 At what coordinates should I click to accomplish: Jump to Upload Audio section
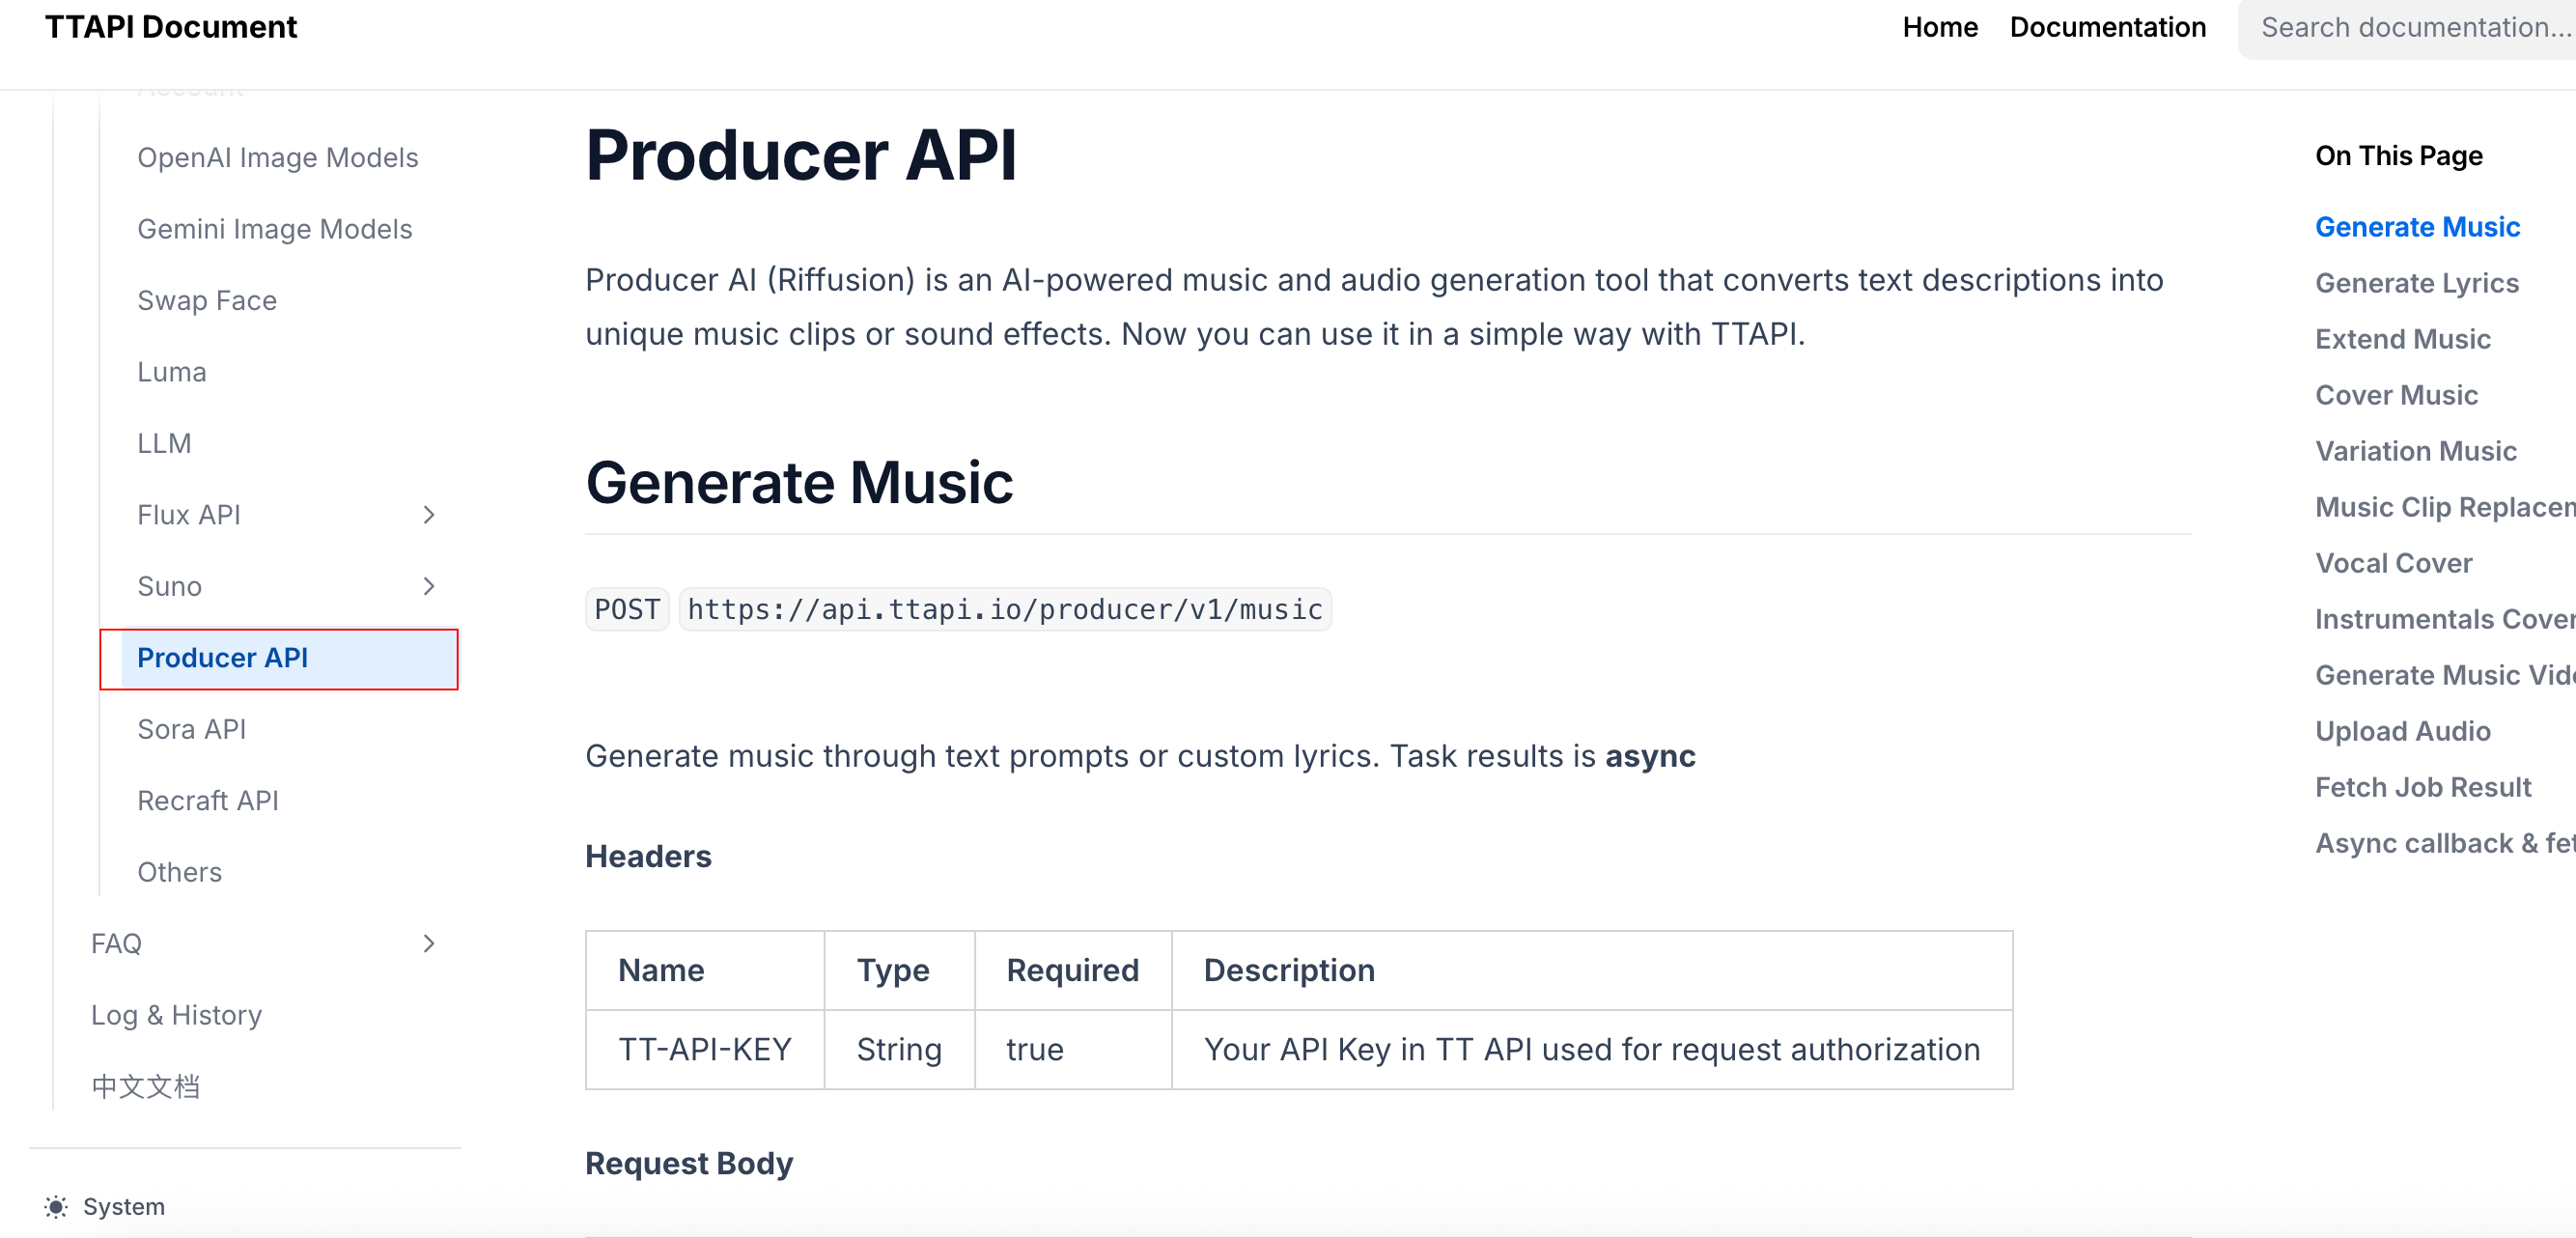click(2402, 731)
